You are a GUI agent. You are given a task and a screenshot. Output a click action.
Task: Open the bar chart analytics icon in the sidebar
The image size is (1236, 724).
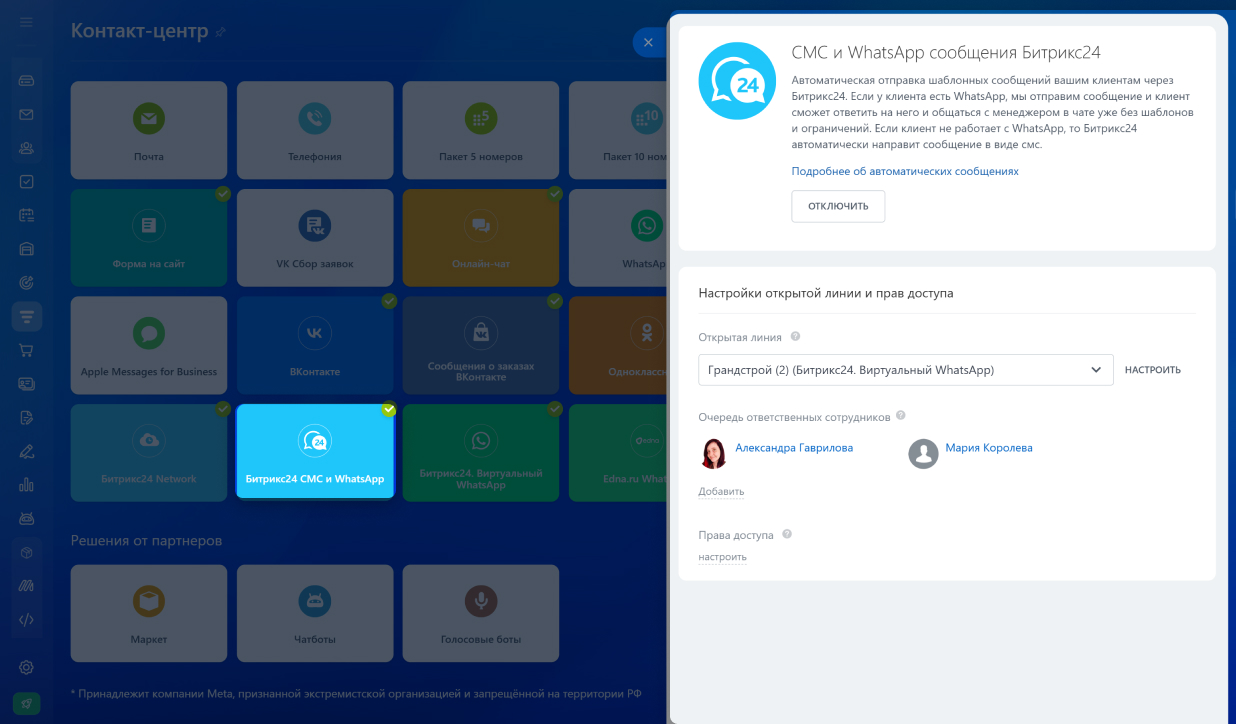(26, 485)
